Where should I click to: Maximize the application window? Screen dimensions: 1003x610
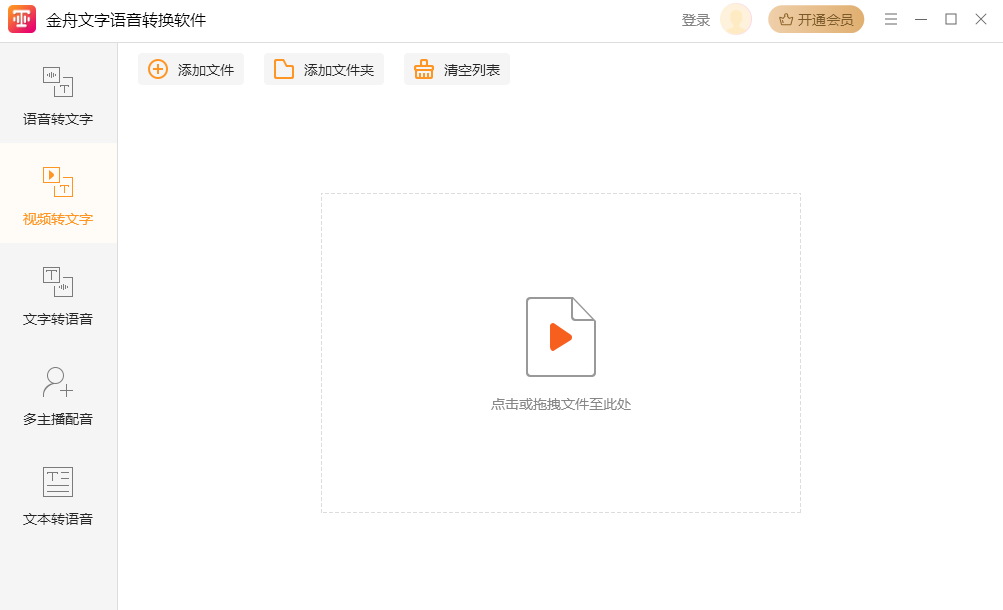tap(951, 19)
